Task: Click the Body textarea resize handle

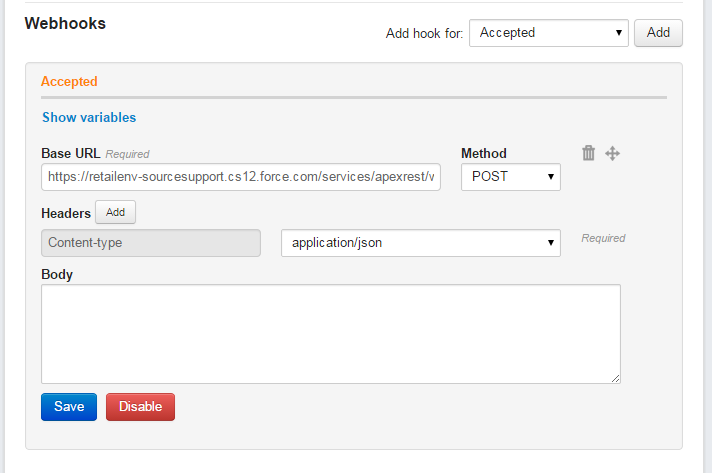Action: pyautogui.click(x=615, y=377)
